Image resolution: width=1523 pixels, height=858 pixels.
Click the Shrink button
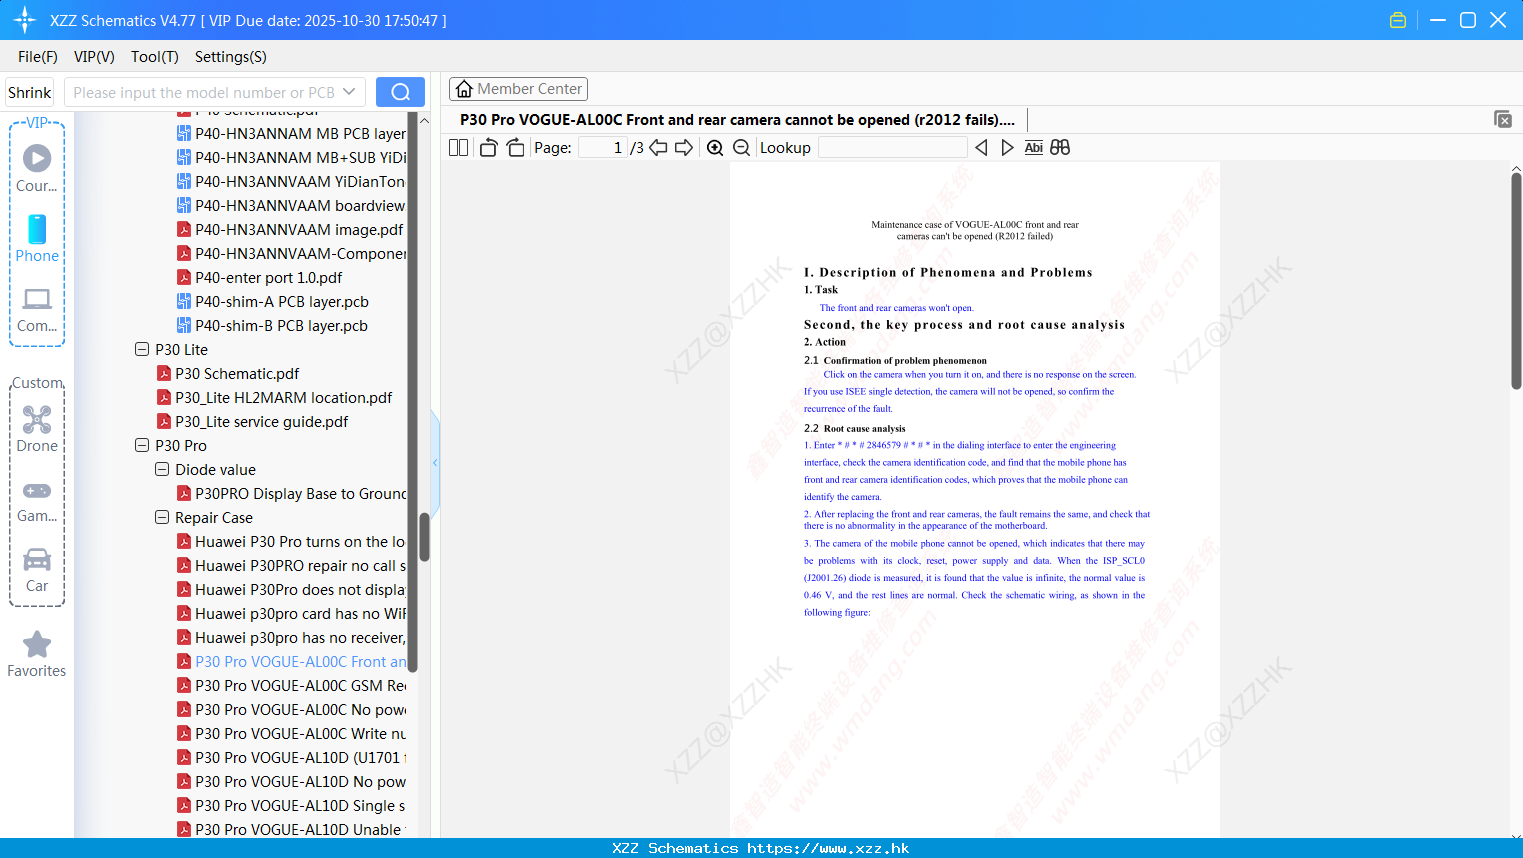[x=30, y=92]
